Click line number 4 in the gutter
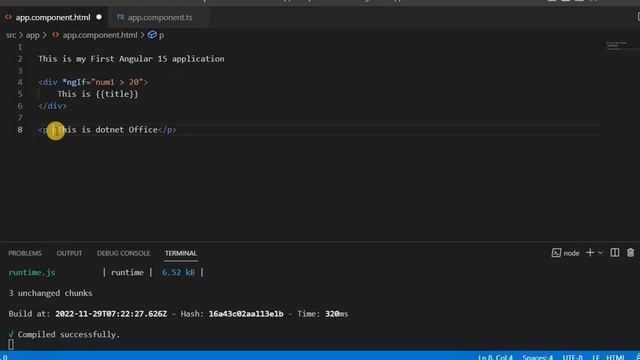 [20, 82]
